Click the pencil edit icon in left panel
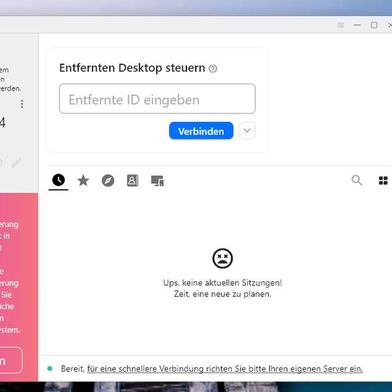 click(x=16, y=163)
